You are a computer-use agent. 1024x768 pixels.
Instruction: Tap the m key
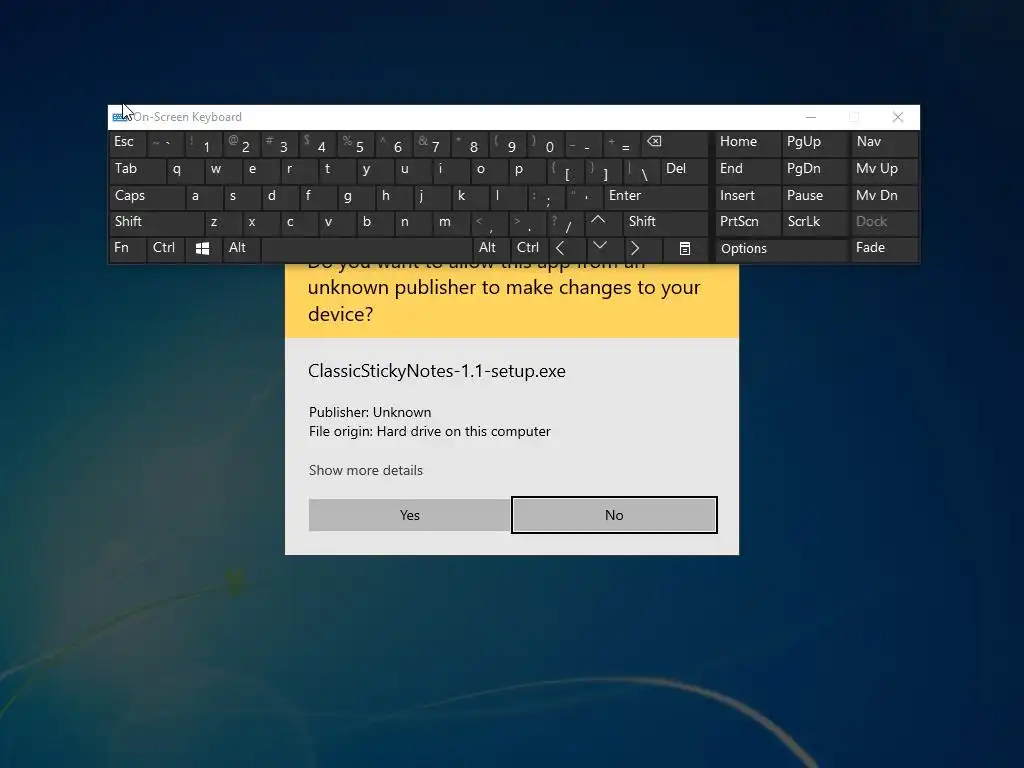pos(452,223)
